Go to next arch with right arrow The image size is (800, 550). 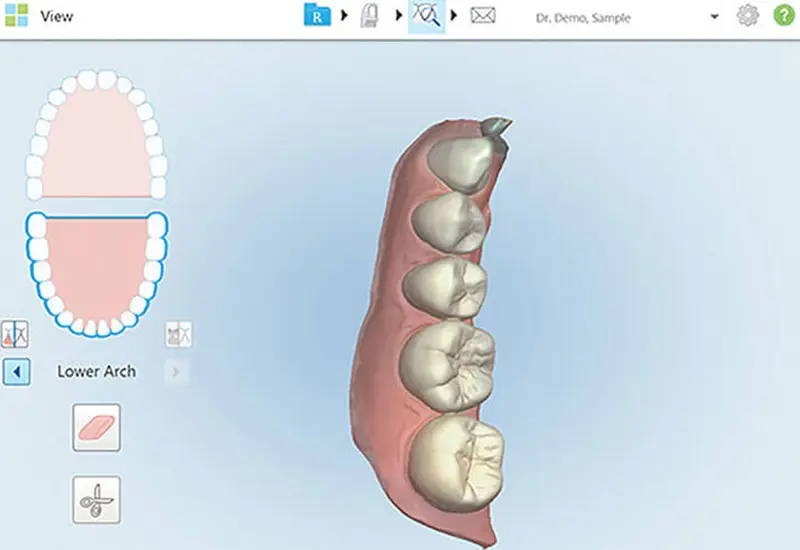pyautogui.click(x=177, y=372)
